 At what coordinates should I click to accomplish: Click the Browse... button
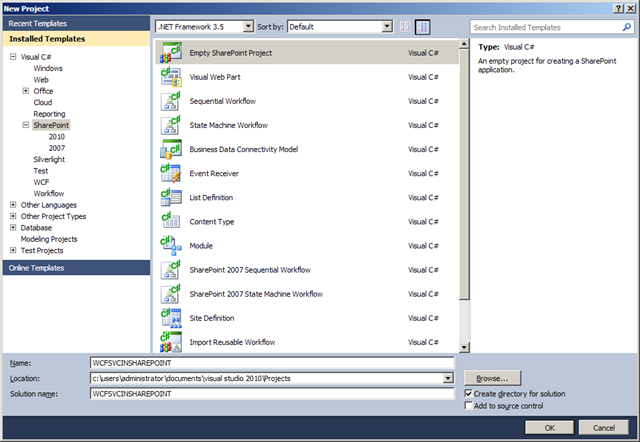point(492,378)
